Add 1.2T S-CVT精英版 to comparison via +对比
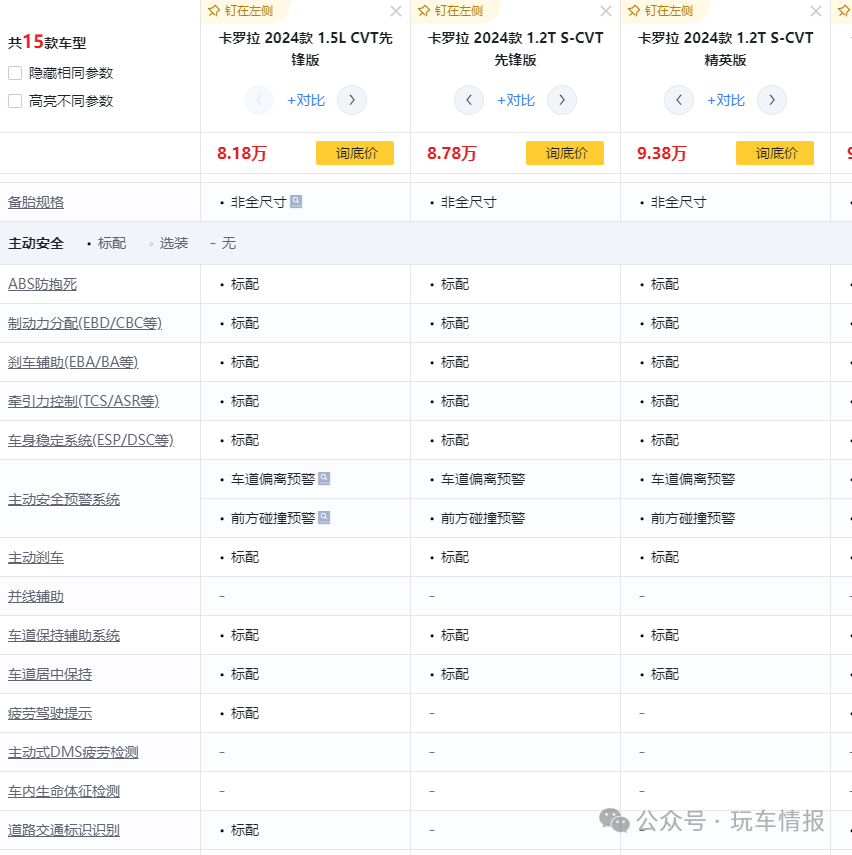852x855 pixels. tap(726, 100)
